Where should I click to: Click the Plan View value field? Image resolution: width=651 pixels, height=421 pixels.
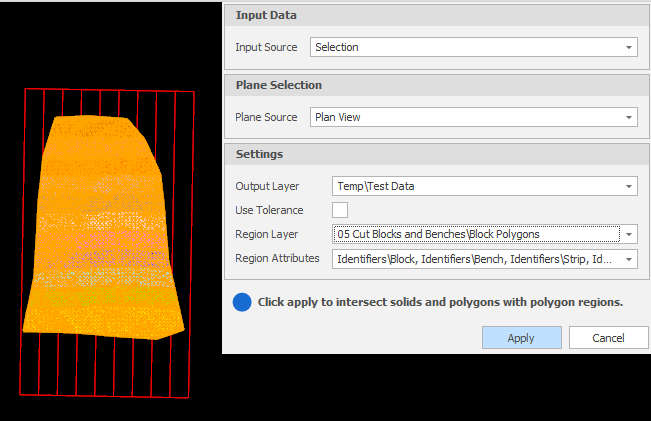(x=474, y=117)
